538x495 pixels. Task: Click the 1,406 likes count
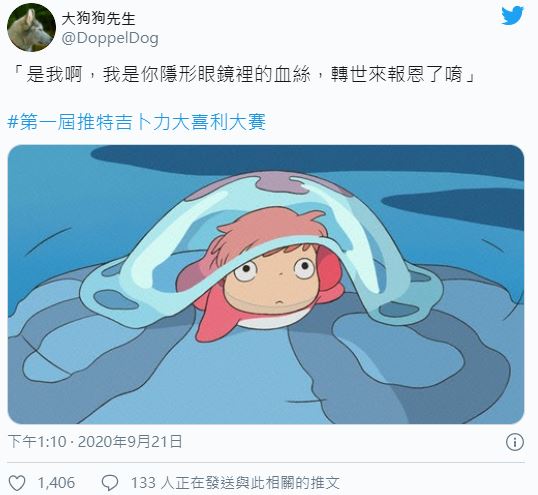pos(56,483)
